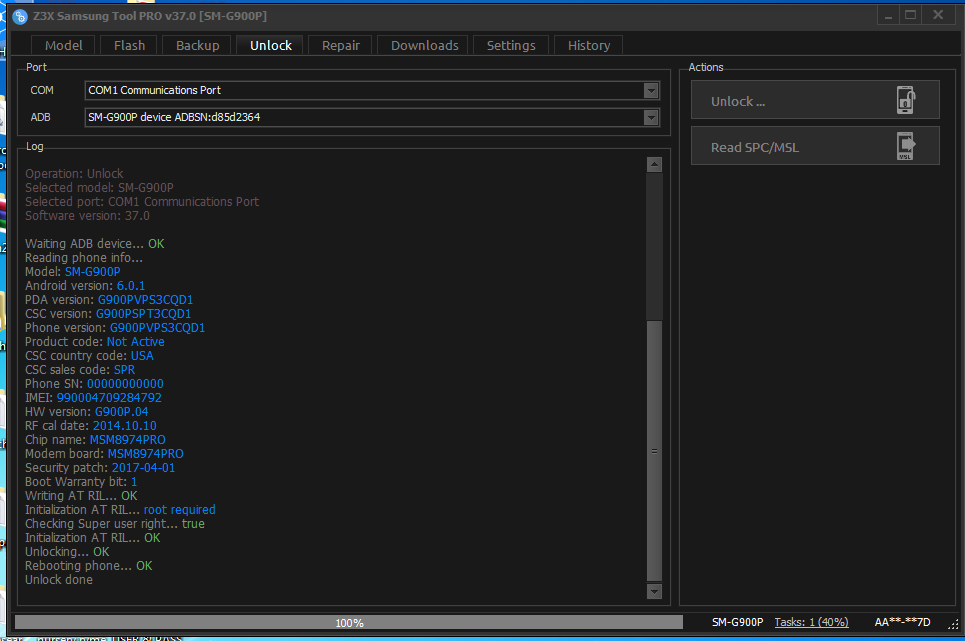Click log scrollbar down arrow

pyautogui.click(x=654, y=592)
